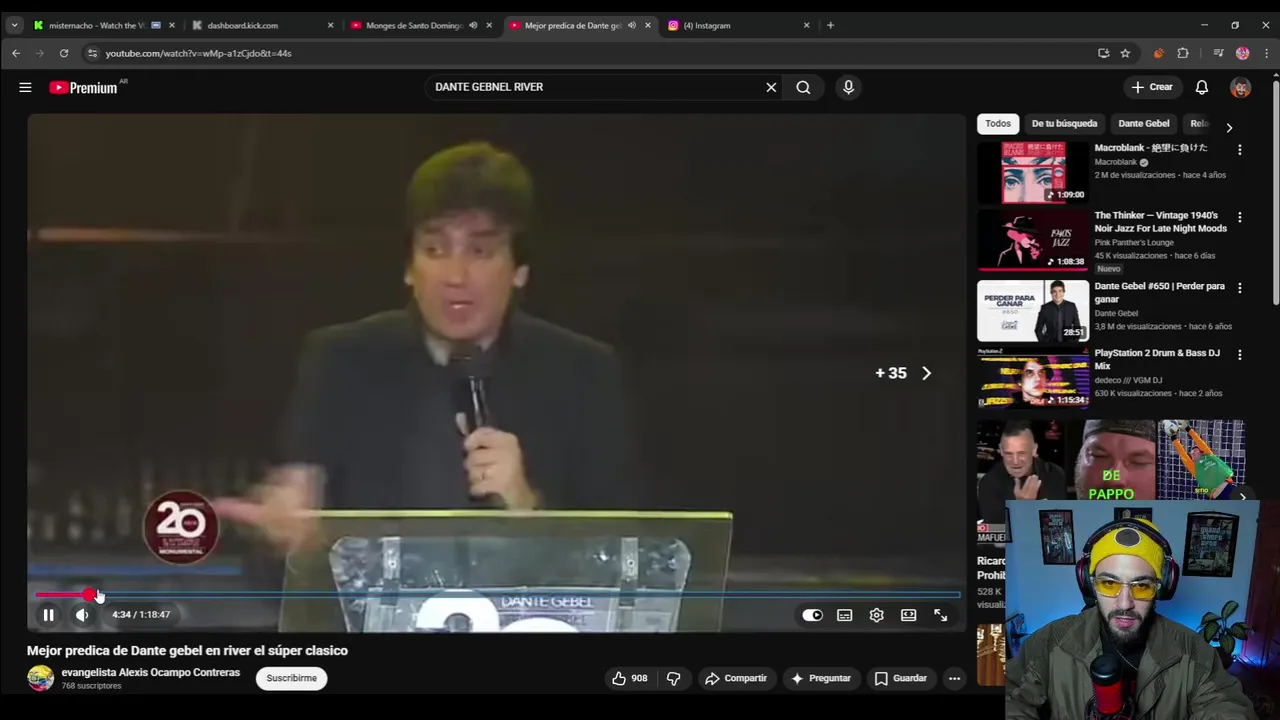Image resolution: width=1280 pixels, height=720 pixels.
Task: Open the Crear menu
Action: 1152,87
